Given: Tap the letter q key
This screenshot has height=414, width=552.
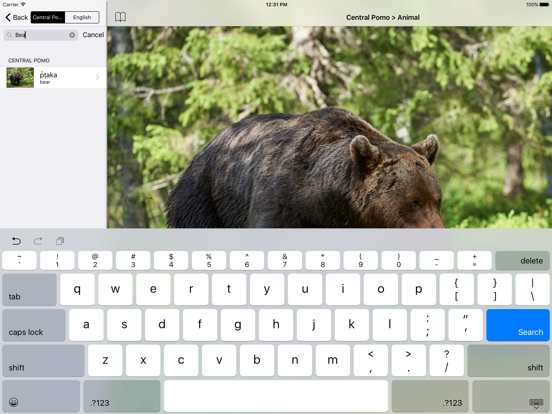Looking at the screenshot, I should 77,290.
